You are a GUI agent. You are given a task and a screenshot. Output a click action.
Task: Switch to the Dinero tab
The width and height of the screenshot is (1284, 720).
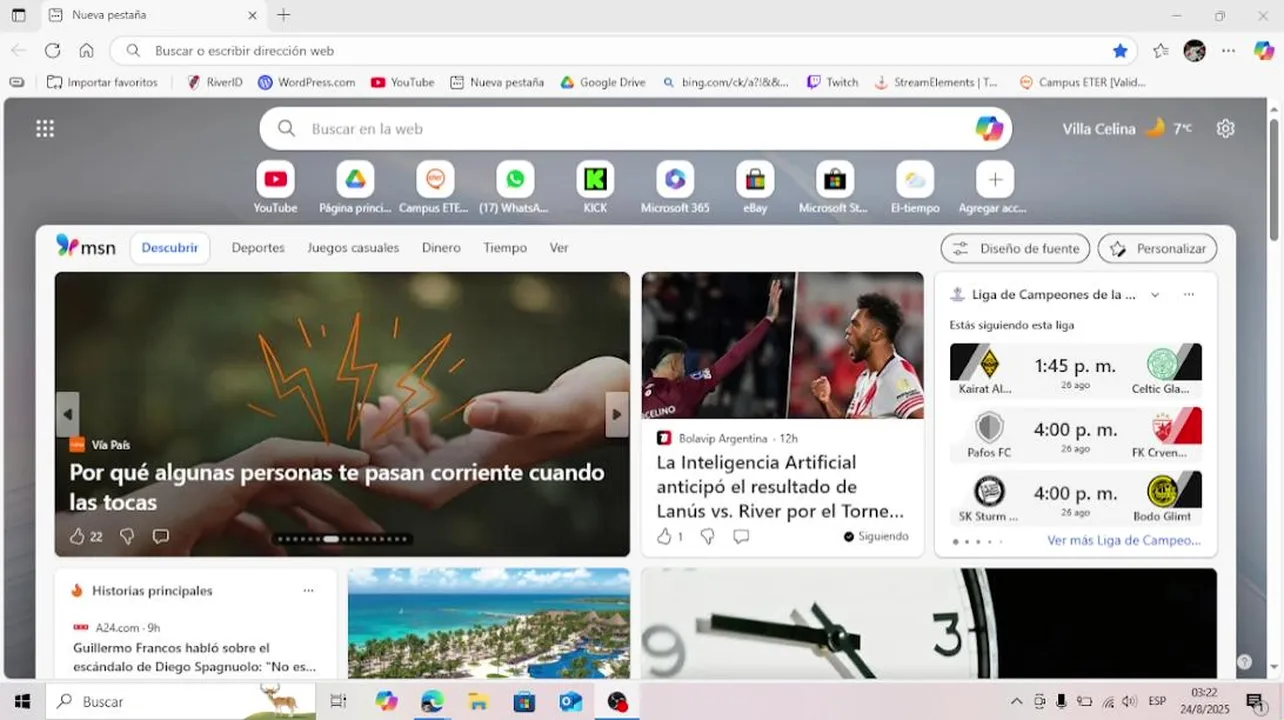coord(441,248)
